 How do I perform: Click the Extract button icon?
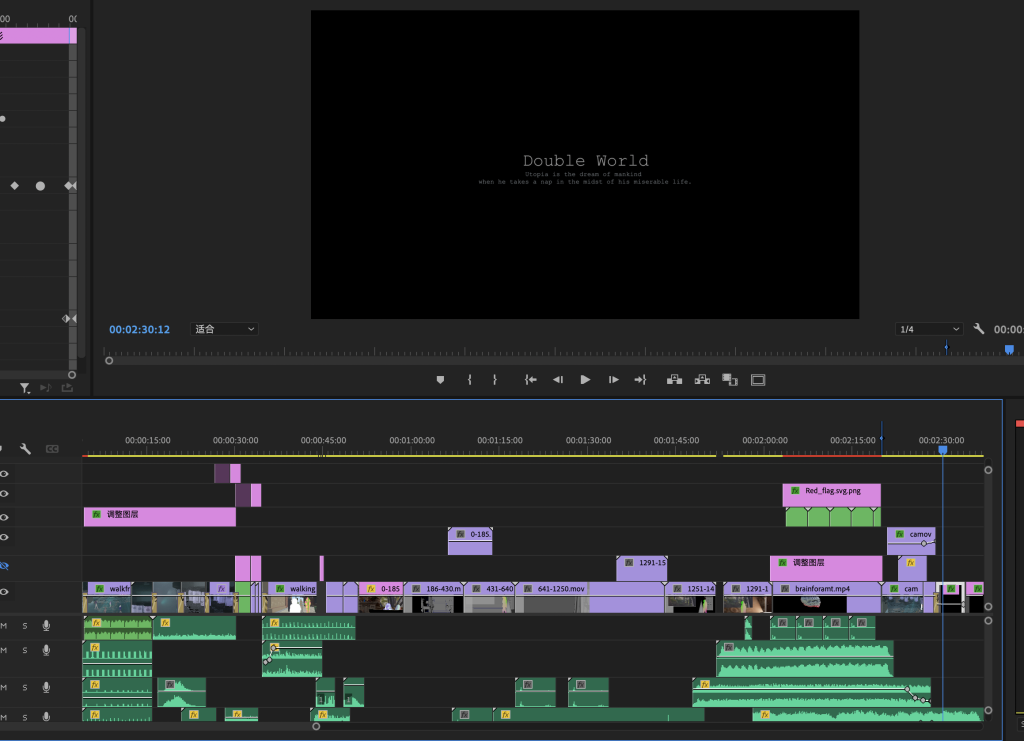[x=702, y=380]
